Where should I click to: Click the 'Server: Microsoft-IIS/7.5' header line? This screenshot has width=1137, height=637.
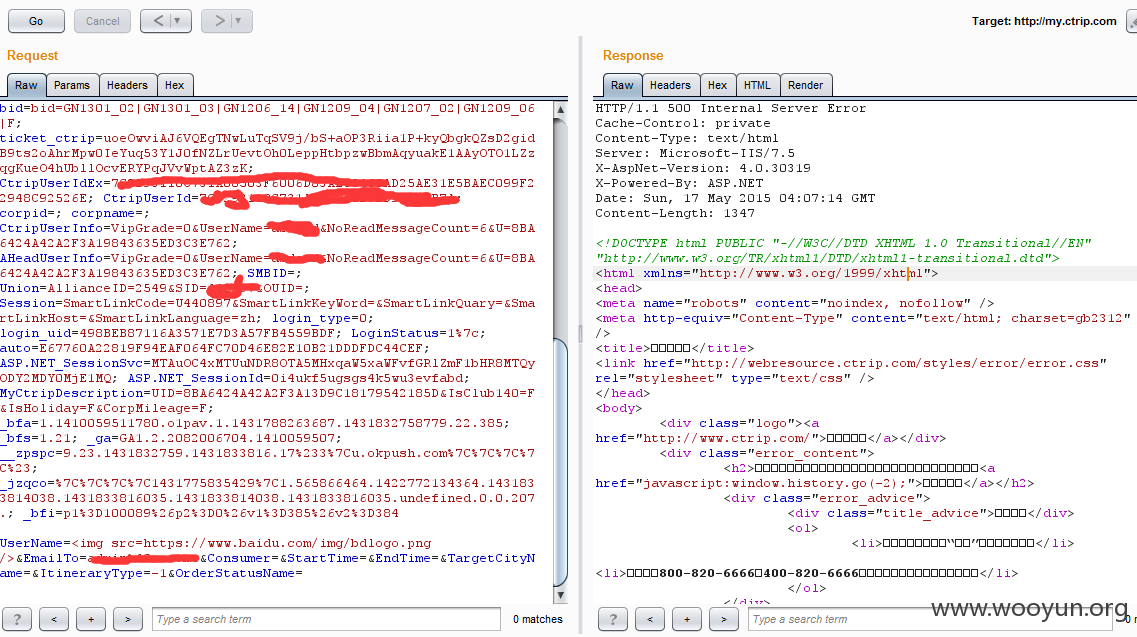tap(695, 153)
